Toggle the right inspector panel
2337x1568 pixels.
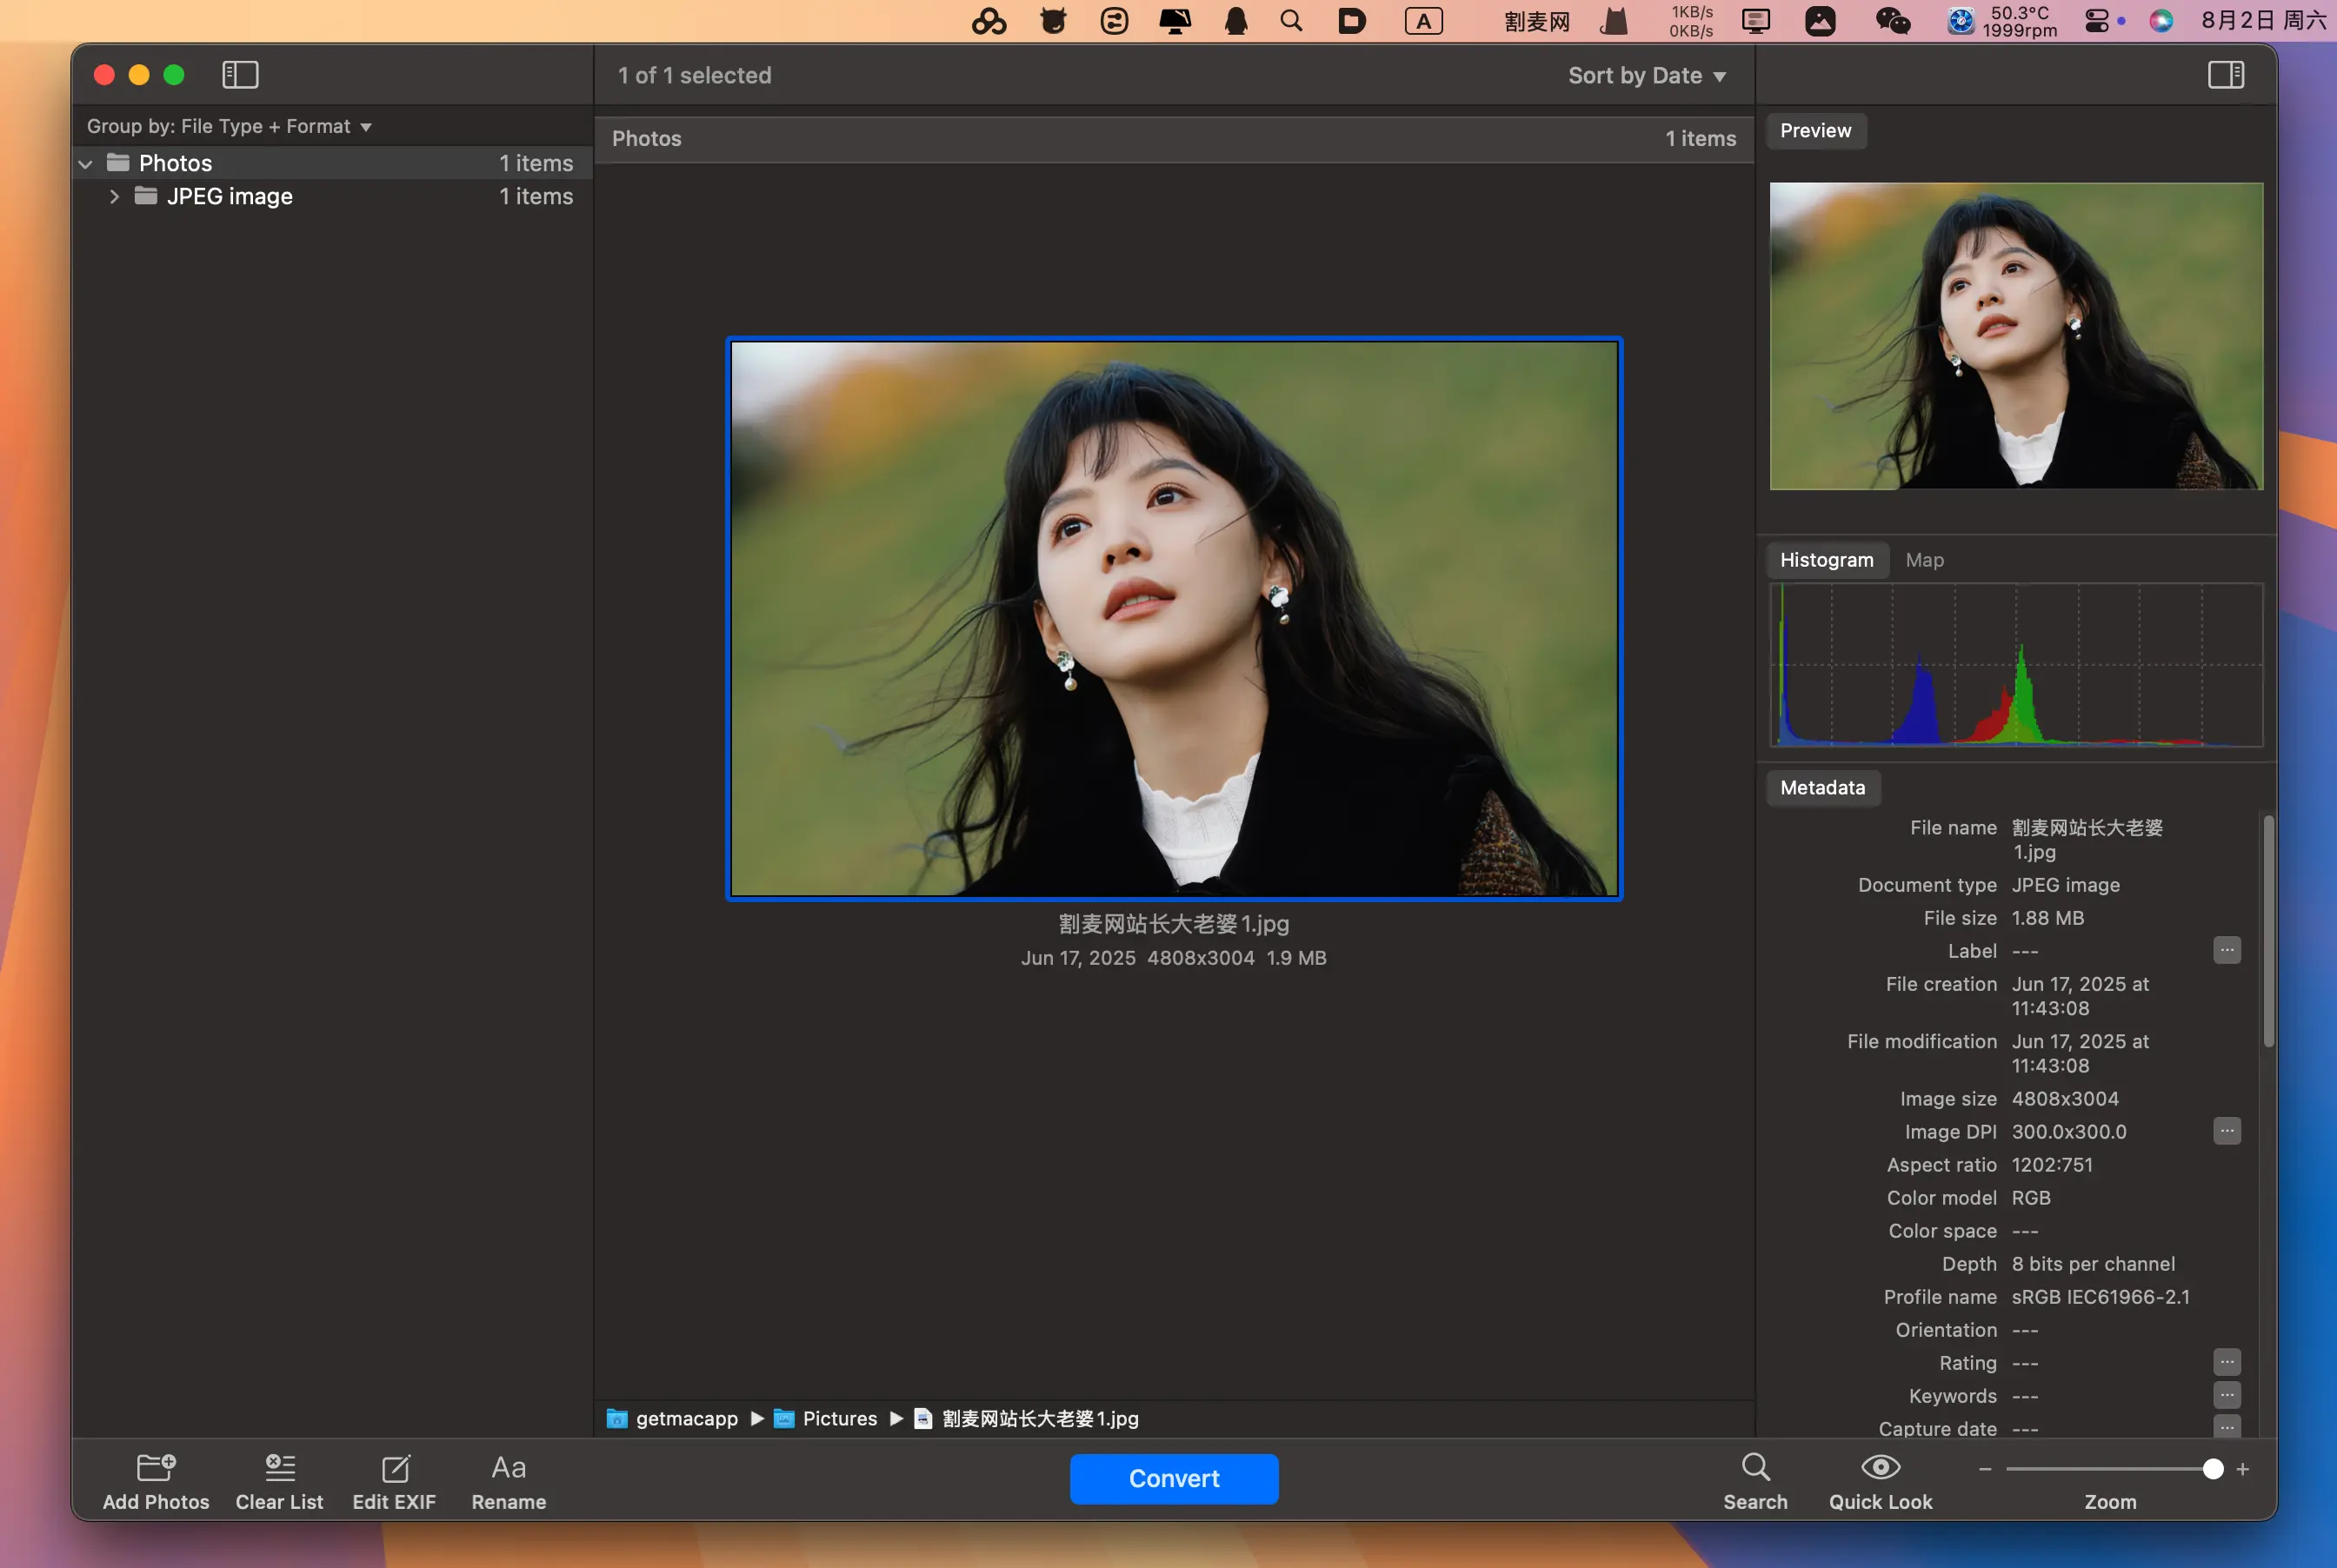coord(2226,75)
